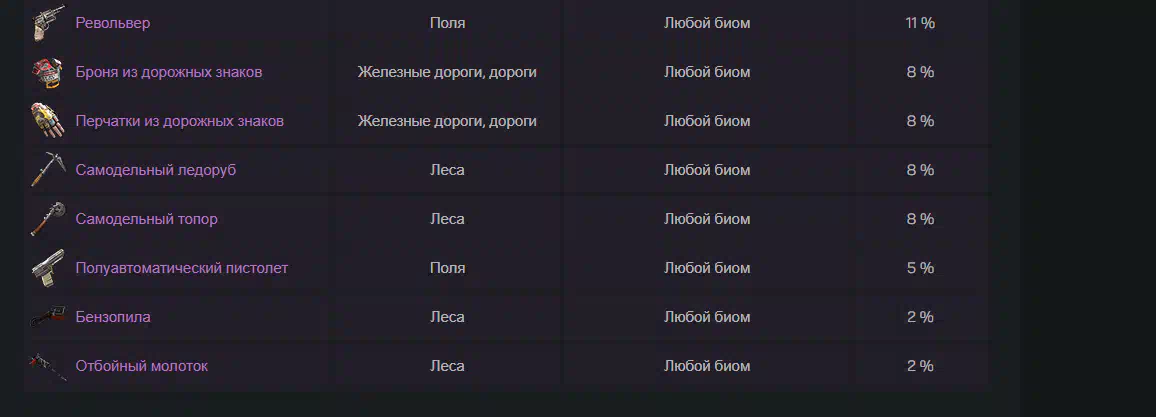Open the Броня из дорожных знаков link

coord(169,72)
